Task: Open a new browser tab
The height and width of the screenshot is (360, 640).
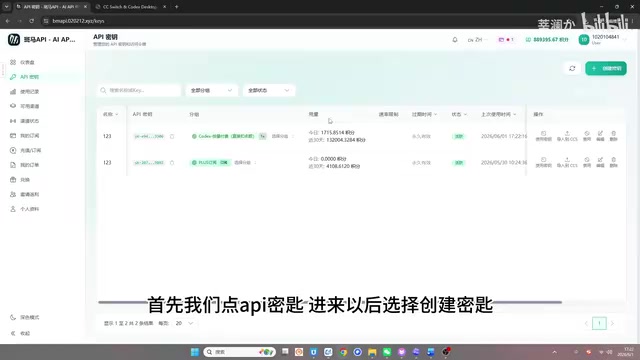Action: pos(176,7)
